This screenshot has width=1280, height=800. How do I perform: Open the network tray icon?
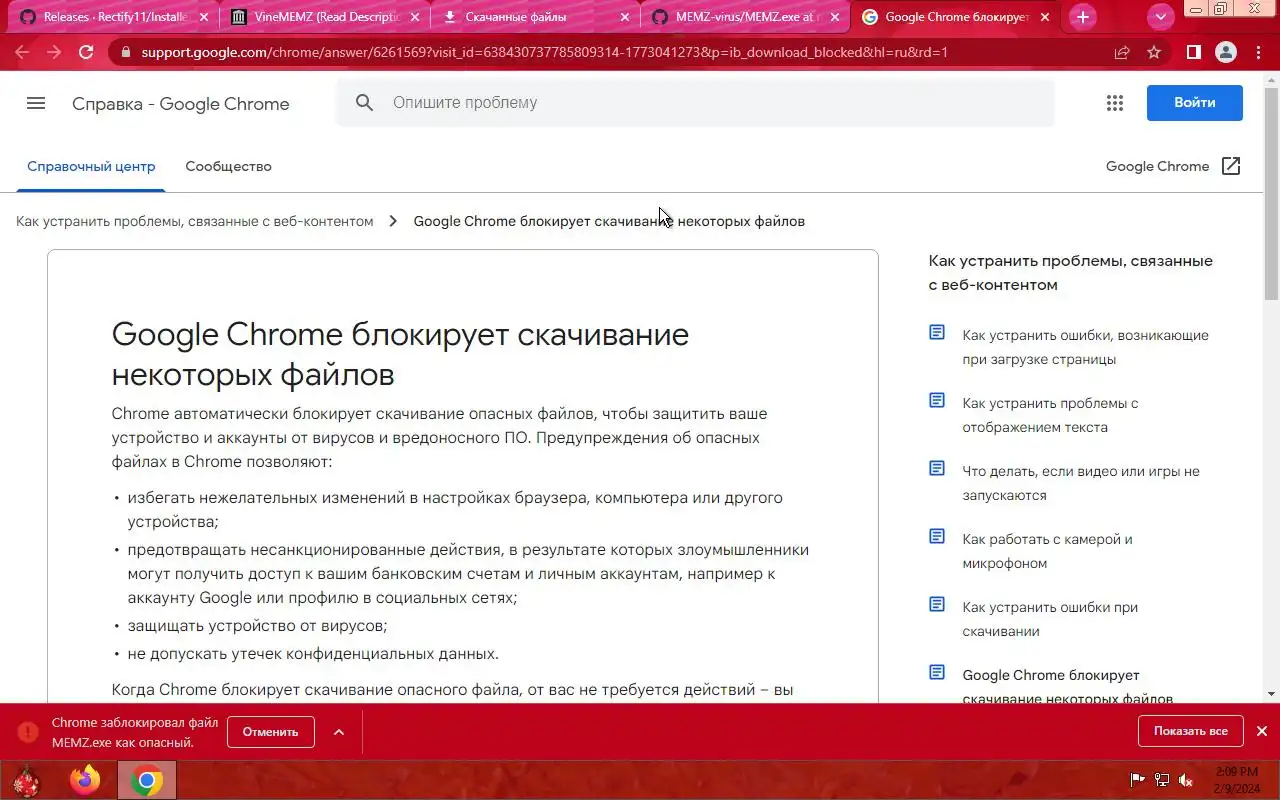click(1162, 780)
